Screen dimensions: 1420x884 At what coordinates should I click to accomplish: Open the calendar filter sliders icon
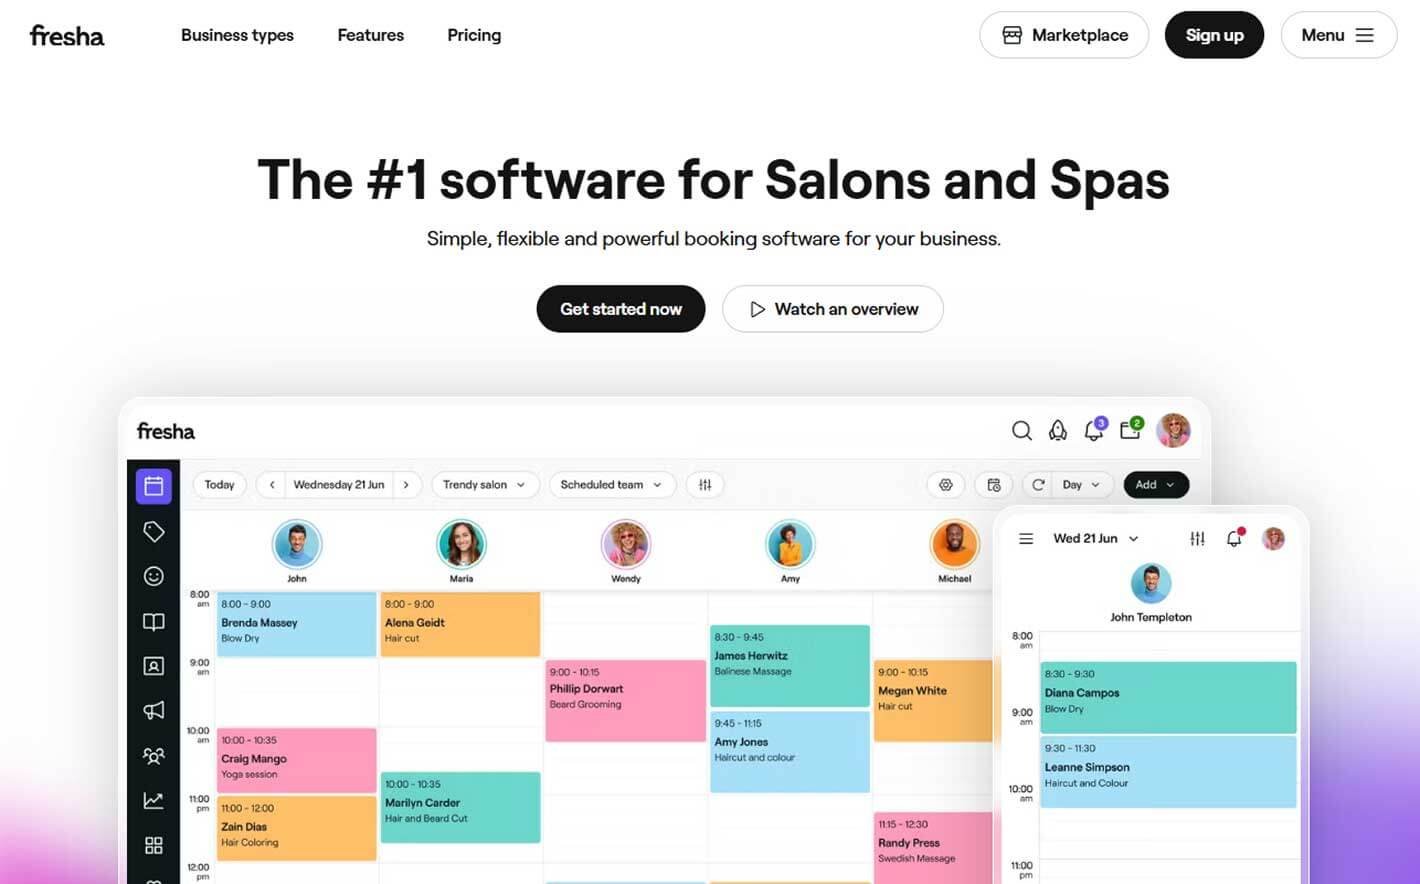[x=705, y=485]
